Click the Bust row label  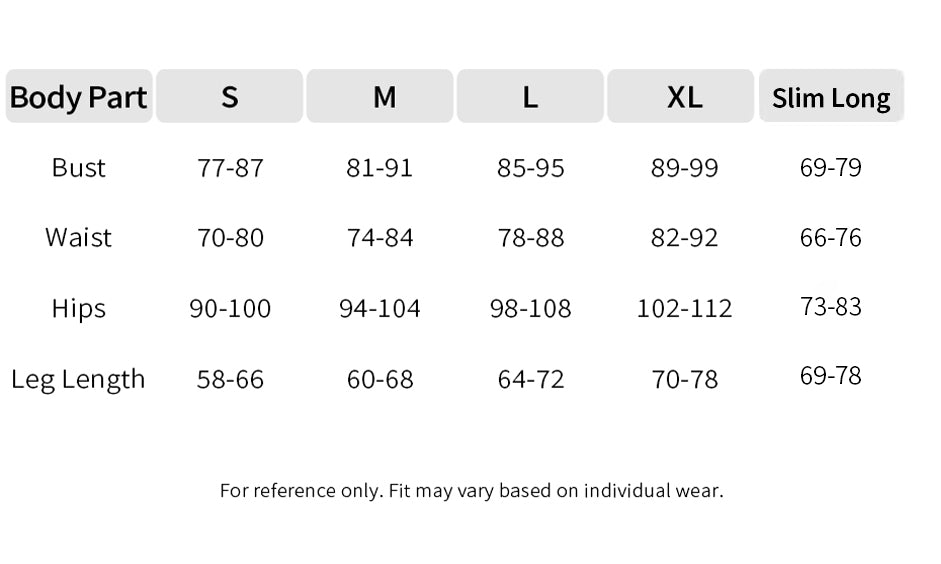click(x=78, y=168)
